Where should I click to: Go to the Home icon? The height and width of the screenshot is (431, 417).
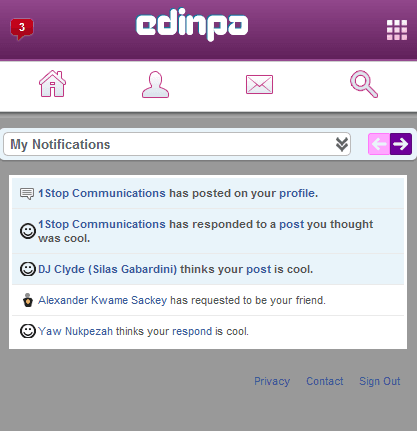click(52, 84)
